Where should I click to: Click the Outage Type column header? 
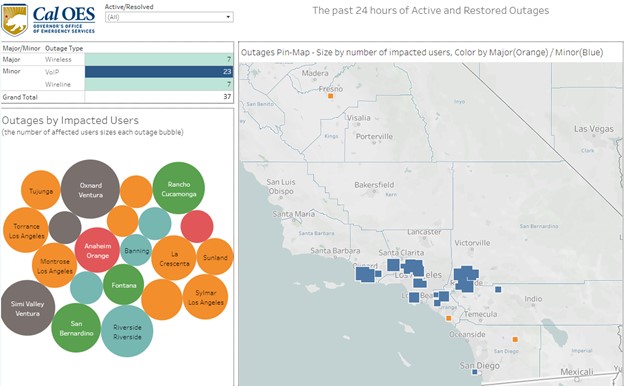[x=64, y=48]
